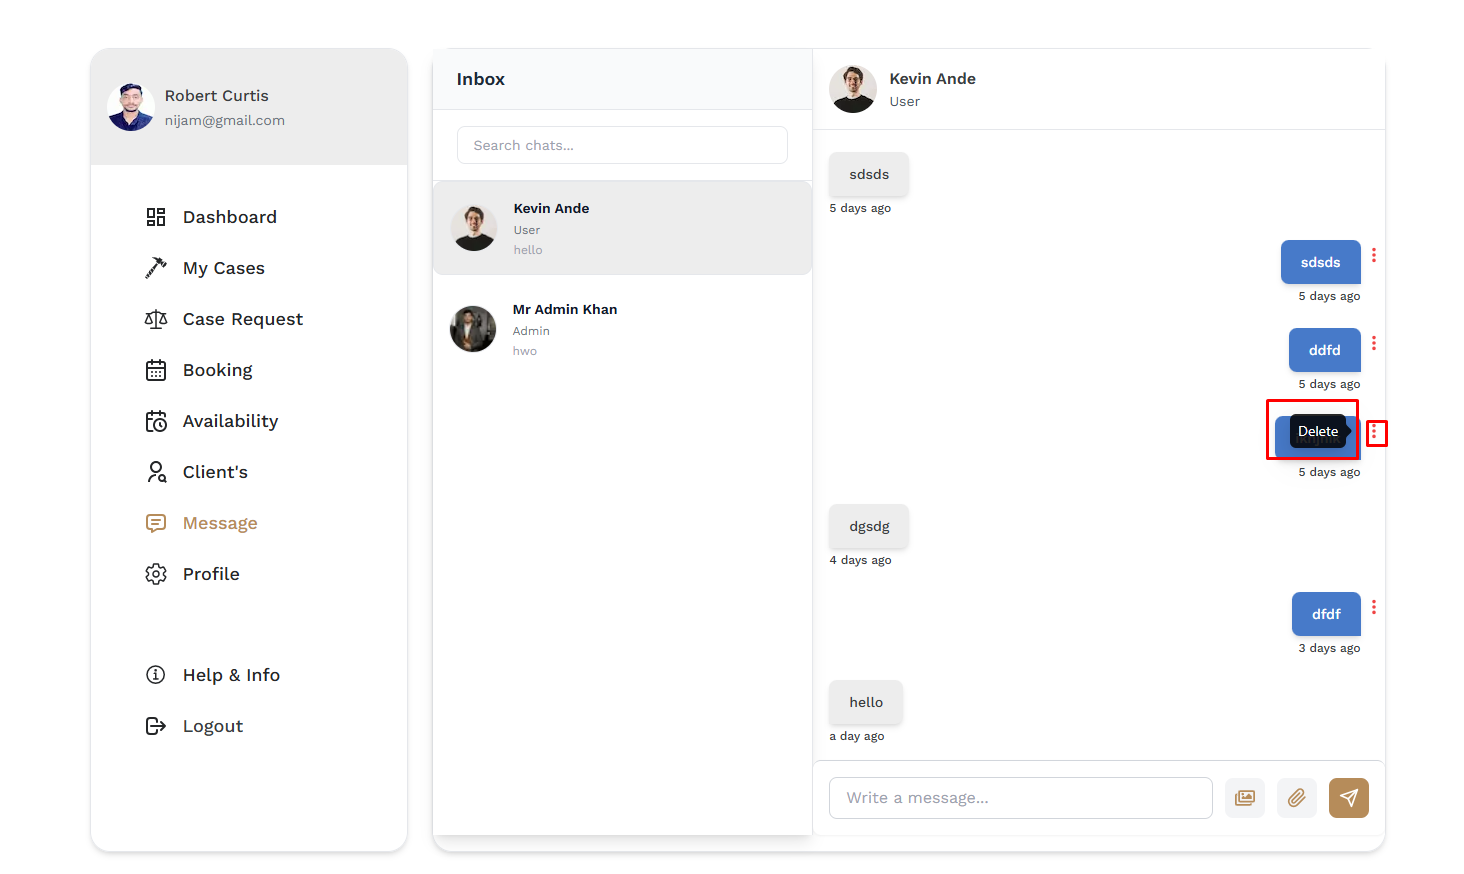Click the image upload icon

pos(1245,798)
